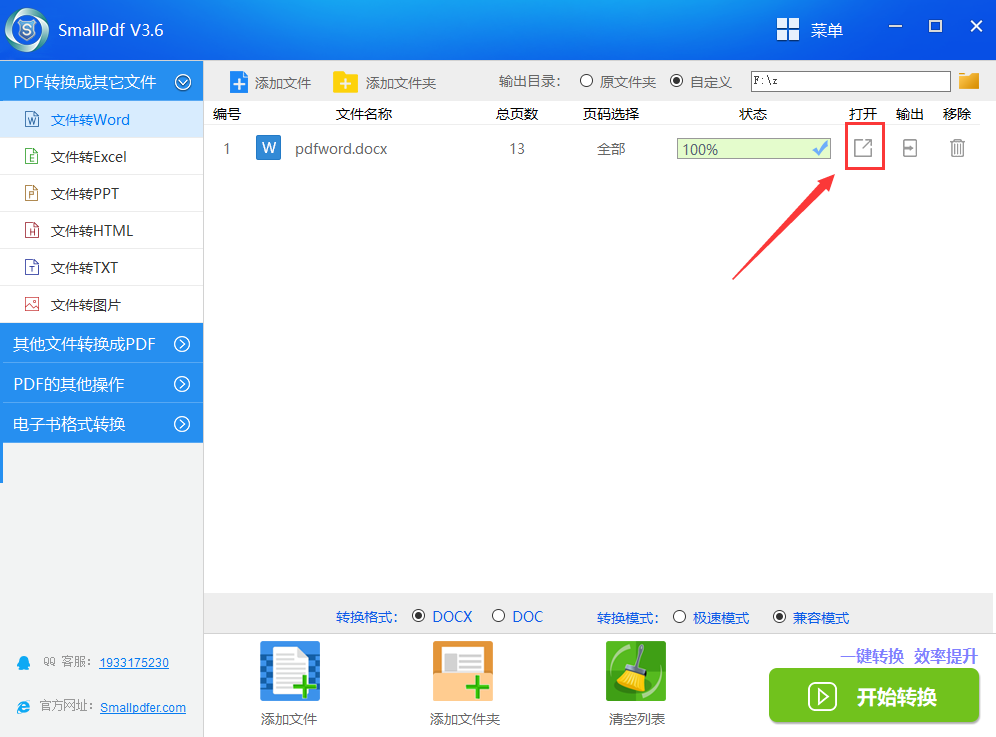Viewport: 996px width, 737px height.
Task: Switch to 文件转Word
Action: point(102,119)
